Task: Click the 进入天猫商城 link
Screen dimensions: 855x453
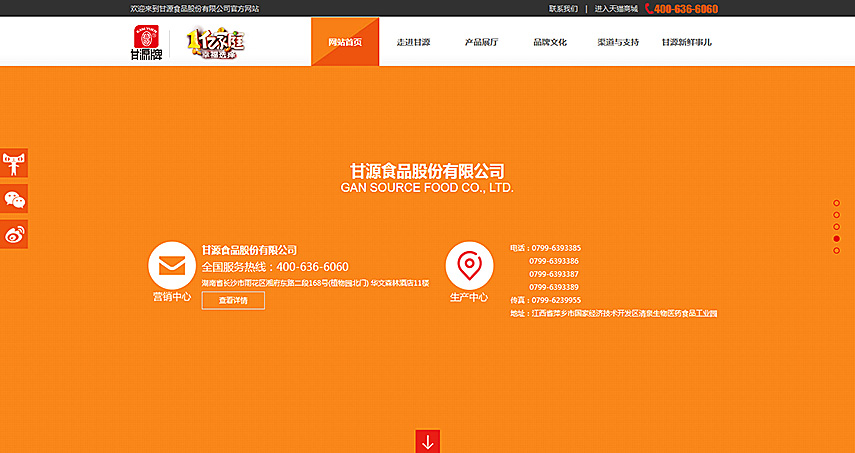Action: click(x=616, y=9)
